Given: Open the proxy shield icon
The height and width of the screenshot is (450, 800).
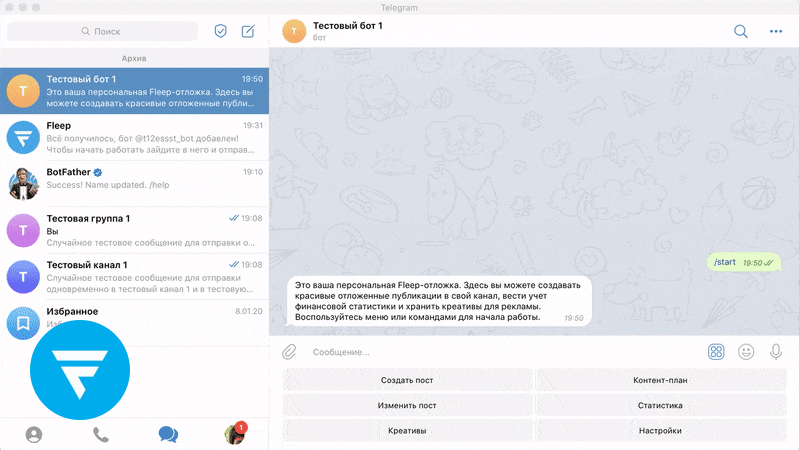Looking at the screenshot, I should click(x=220, y=31).
